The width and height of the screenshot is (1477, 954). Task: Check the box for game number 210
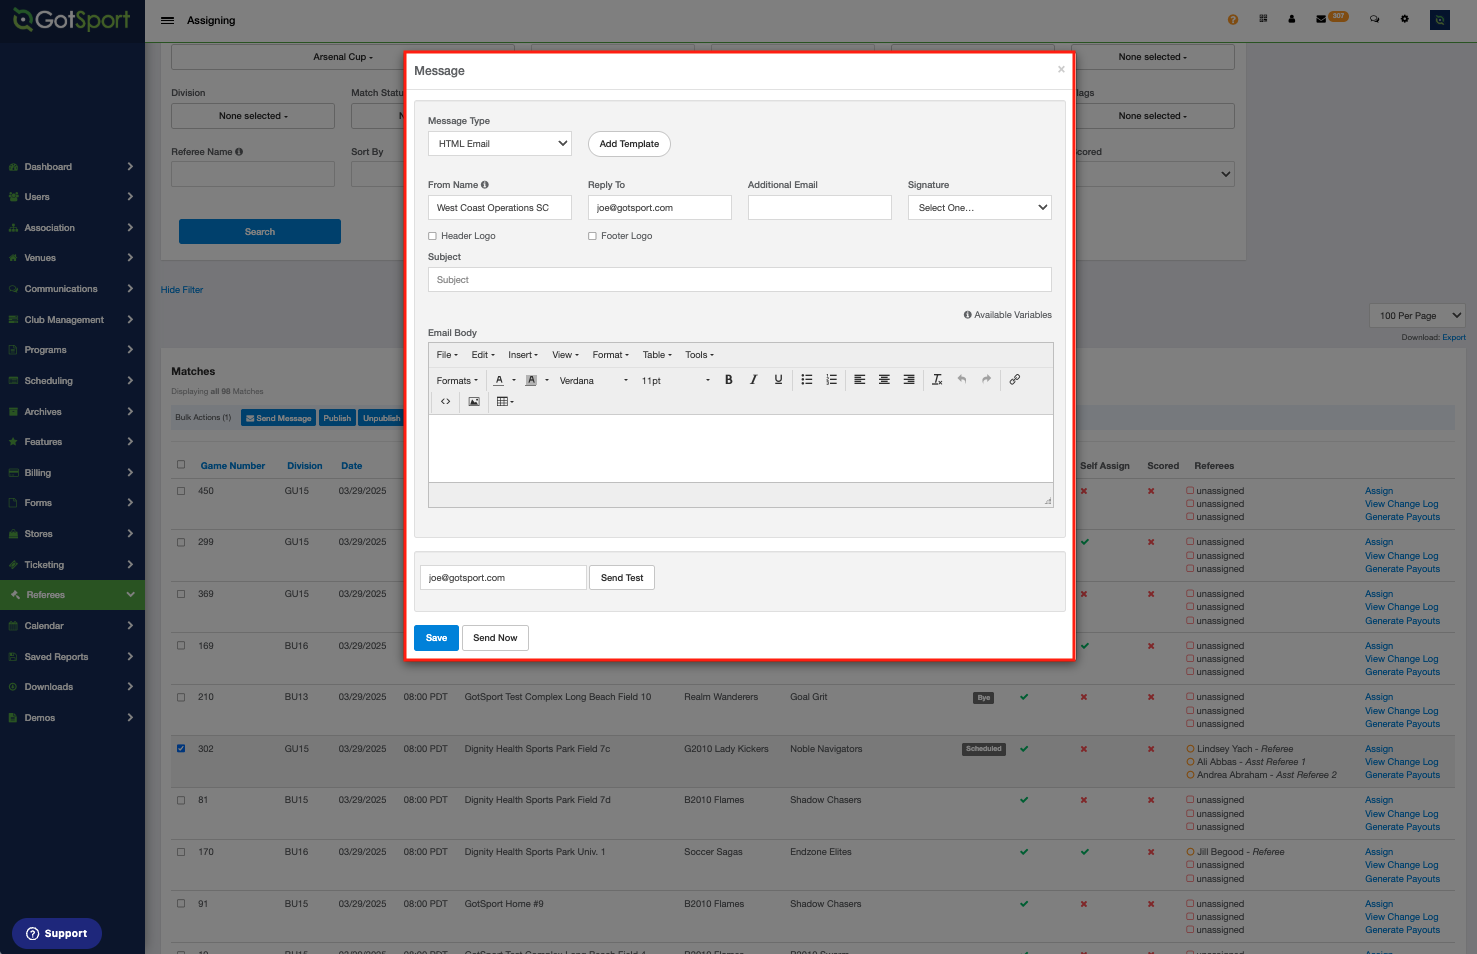(x=181, y=697)
